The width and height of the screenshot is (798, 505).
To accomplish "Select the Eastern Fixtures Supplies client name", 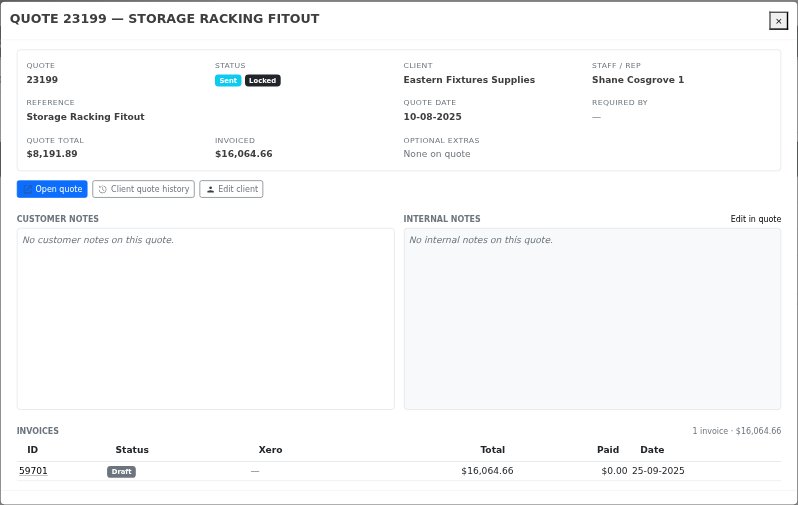I will [x=469, y=80].
